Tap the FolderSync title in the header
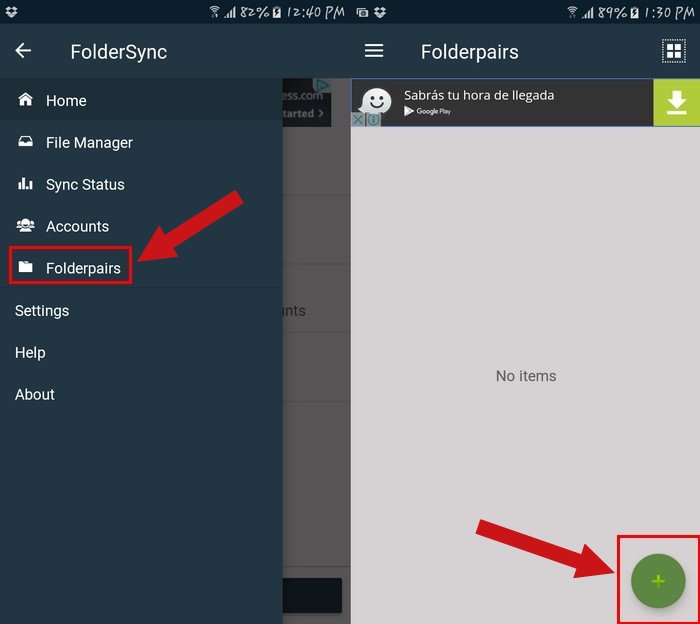 point(119,52)
